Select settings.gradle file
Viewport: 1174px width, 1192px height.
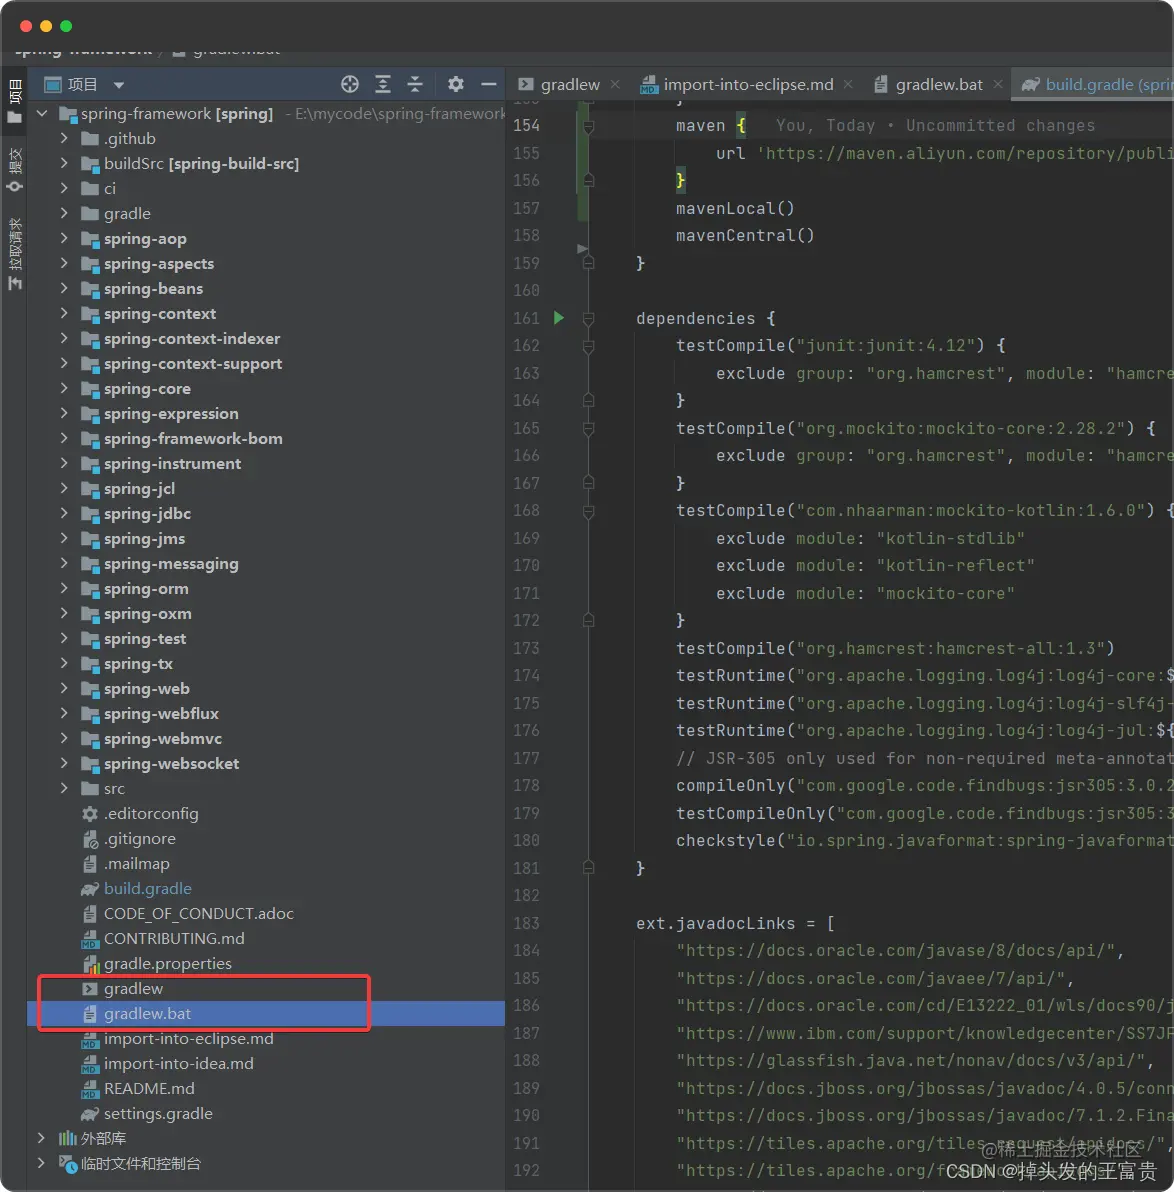158,1114
